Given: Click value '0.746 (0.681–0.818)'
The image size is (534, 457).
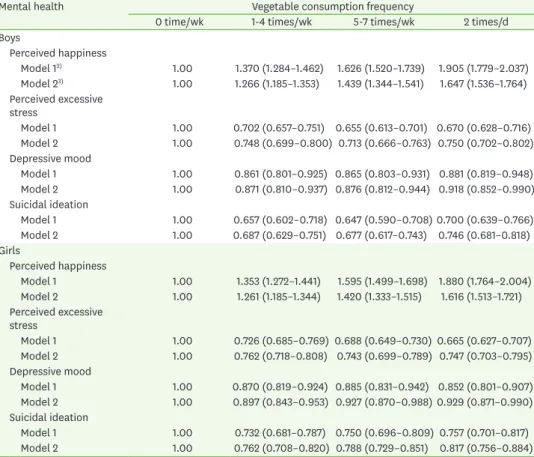Looking at the screenshot, I should [x=484, y=235].
